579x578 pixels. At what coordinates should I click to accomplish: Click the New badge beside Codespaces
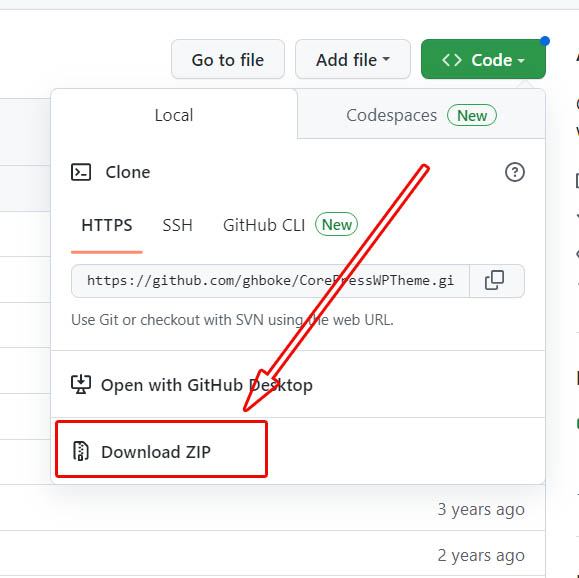pos(472,116)
